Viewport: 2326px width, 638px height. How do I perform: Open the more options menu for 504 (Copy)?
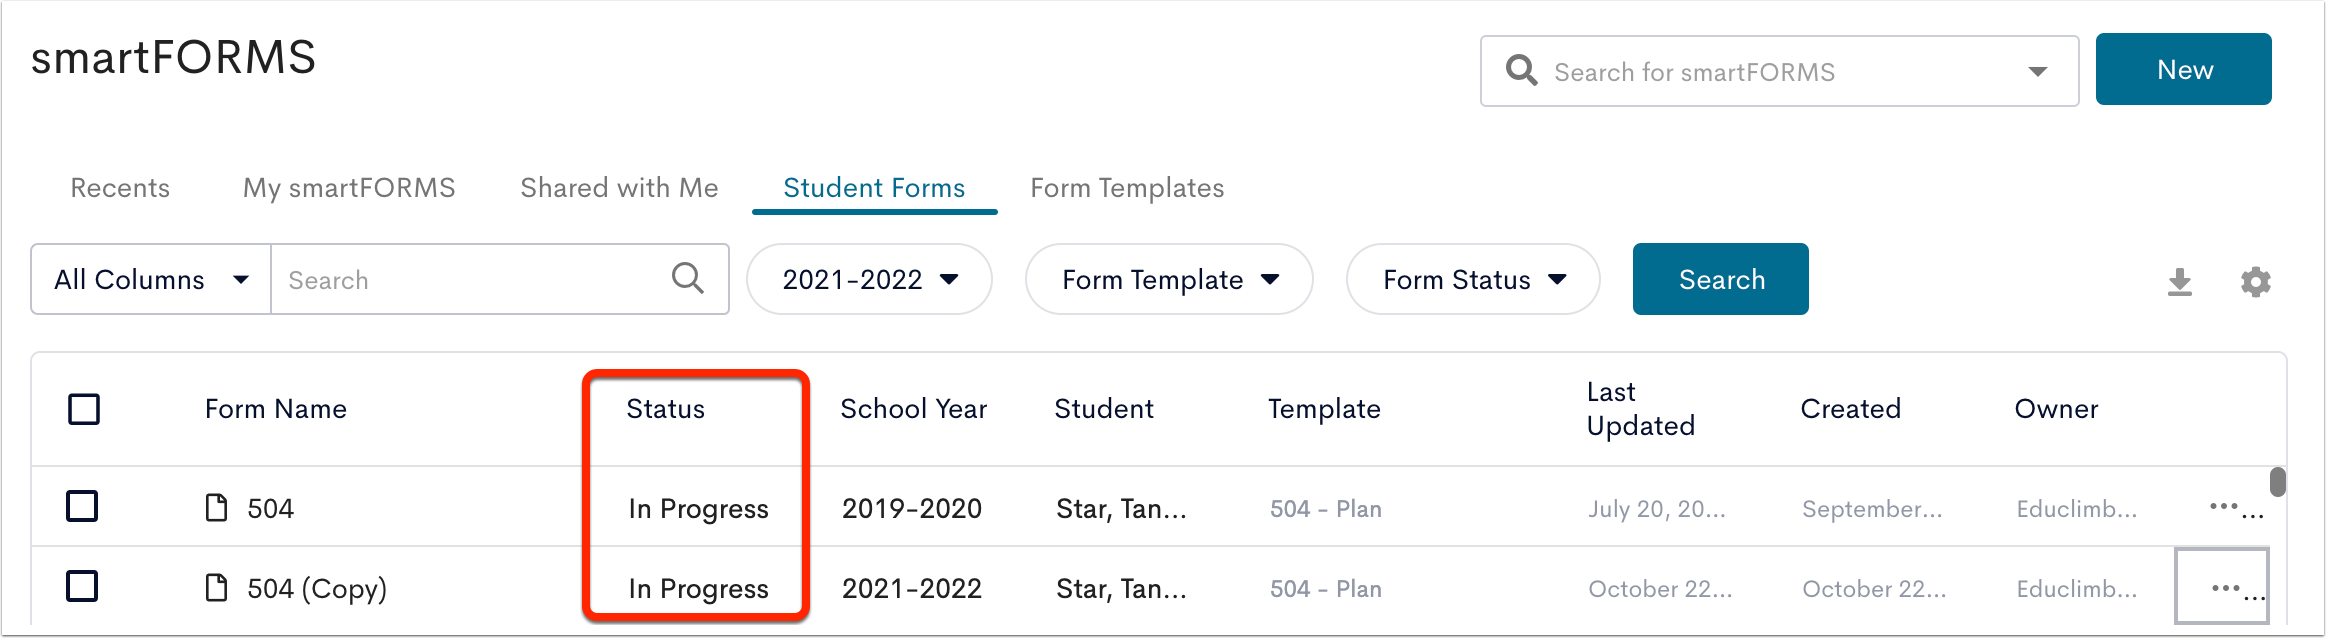point(2237,588)
